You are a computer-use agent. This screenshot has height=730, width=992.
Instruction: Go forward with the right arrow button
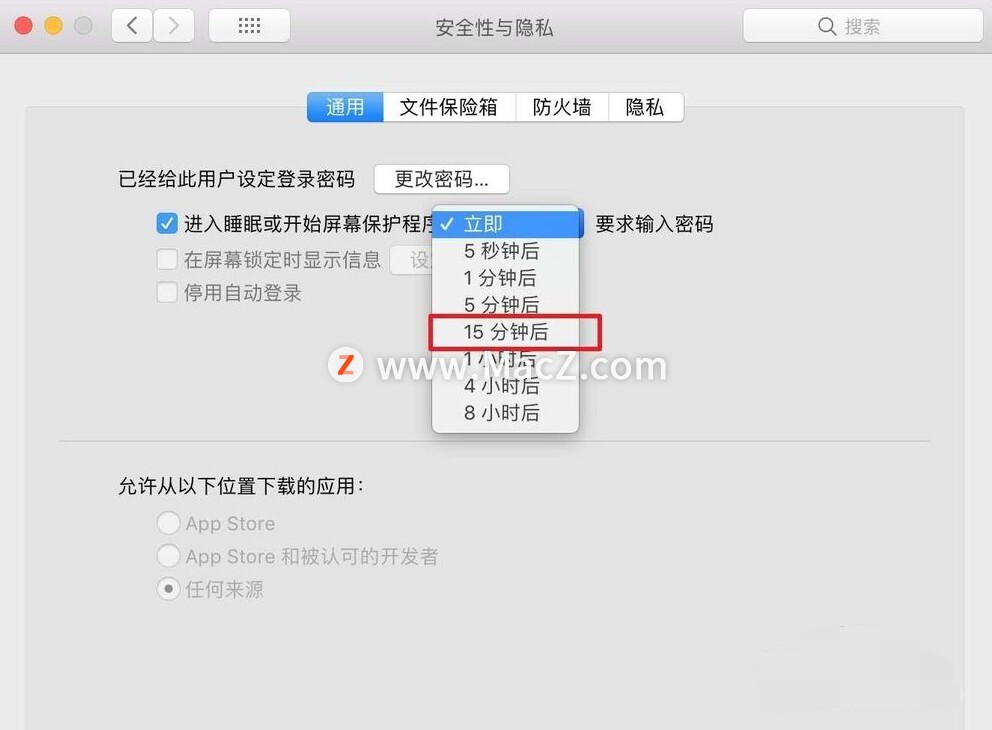point(173,26)
